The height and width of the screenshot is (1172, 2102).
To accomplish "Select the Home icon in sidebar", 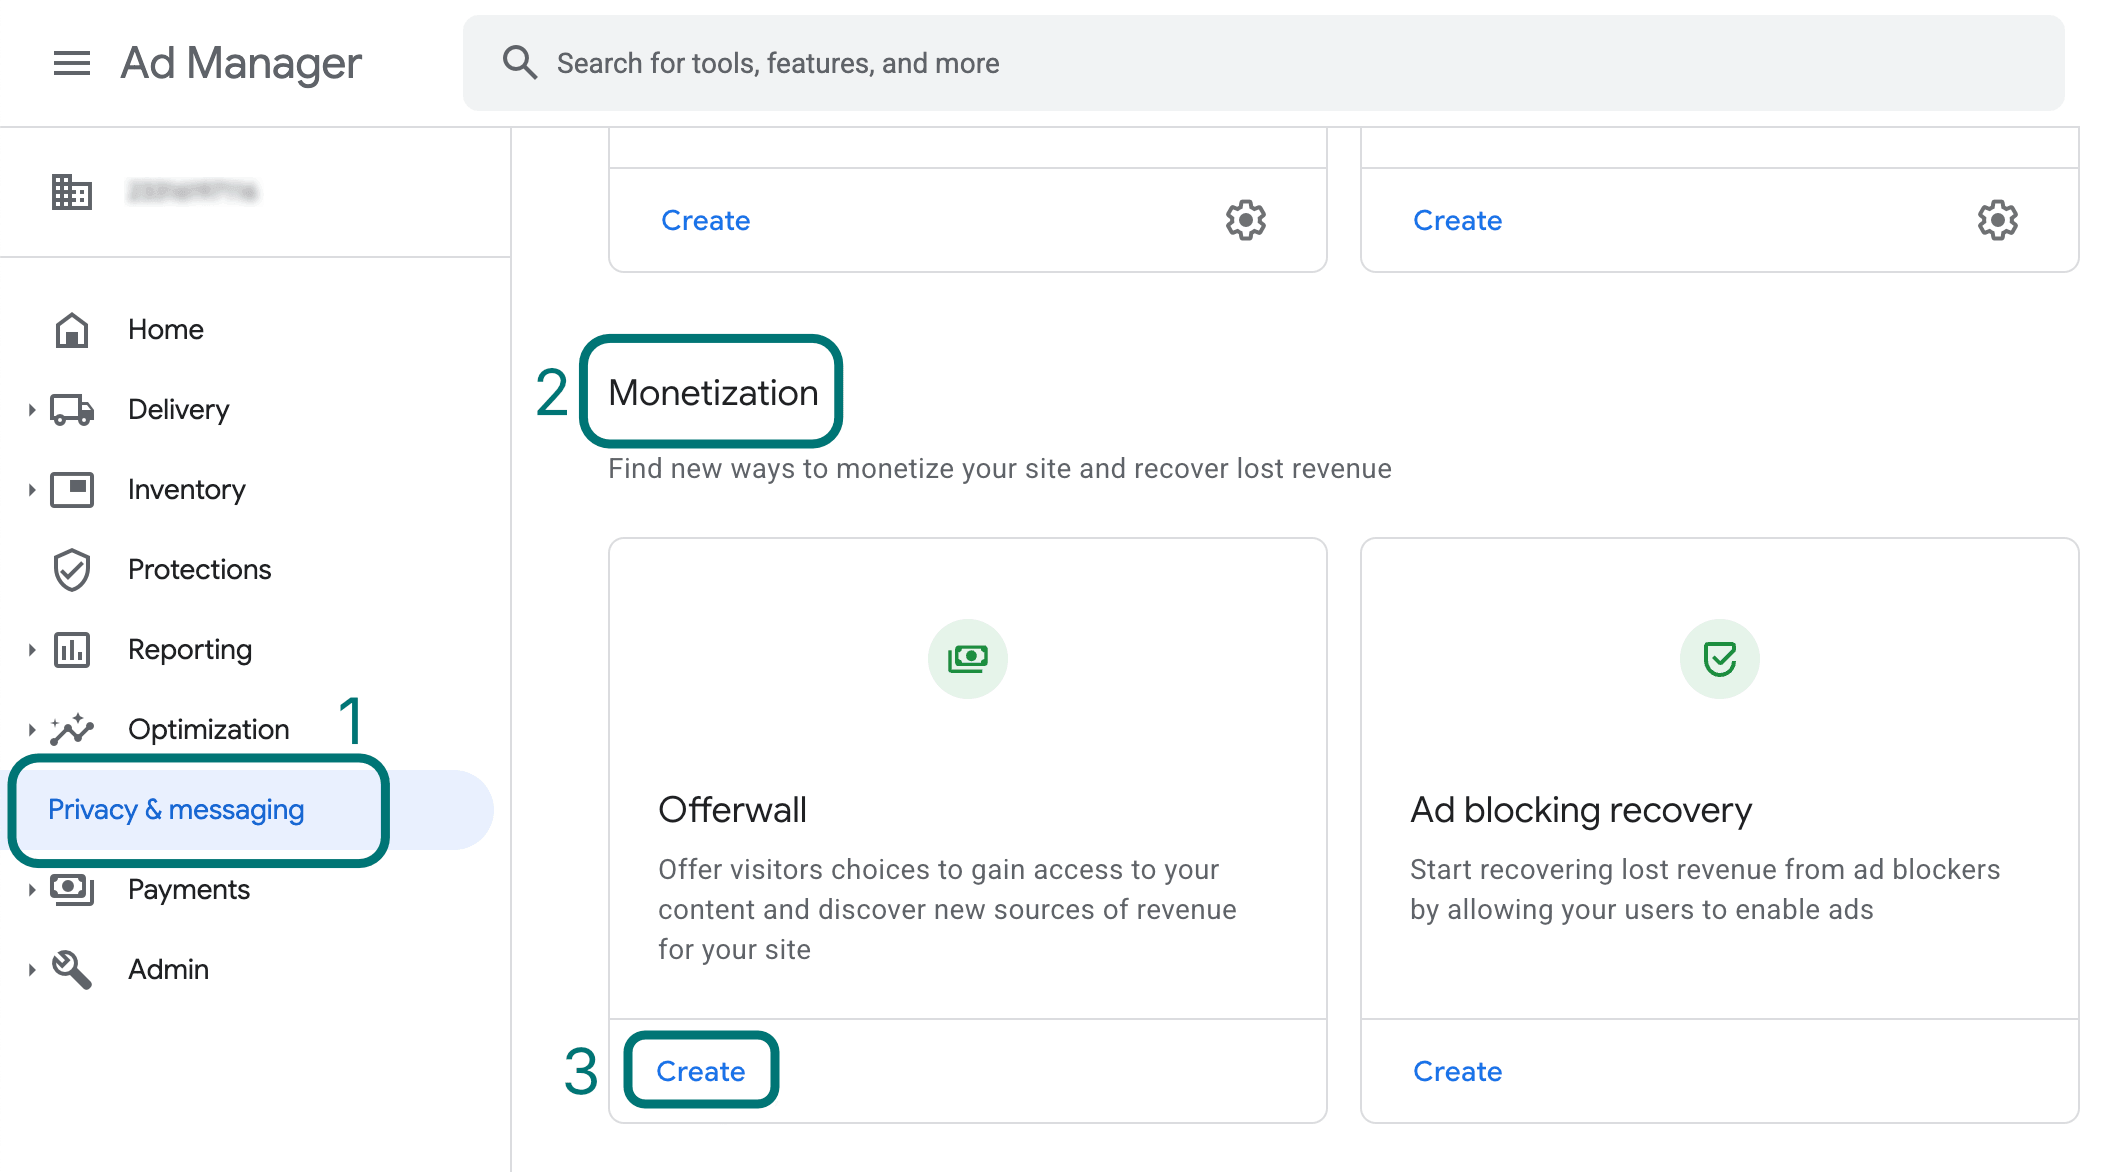I will (x=70, y=328).
